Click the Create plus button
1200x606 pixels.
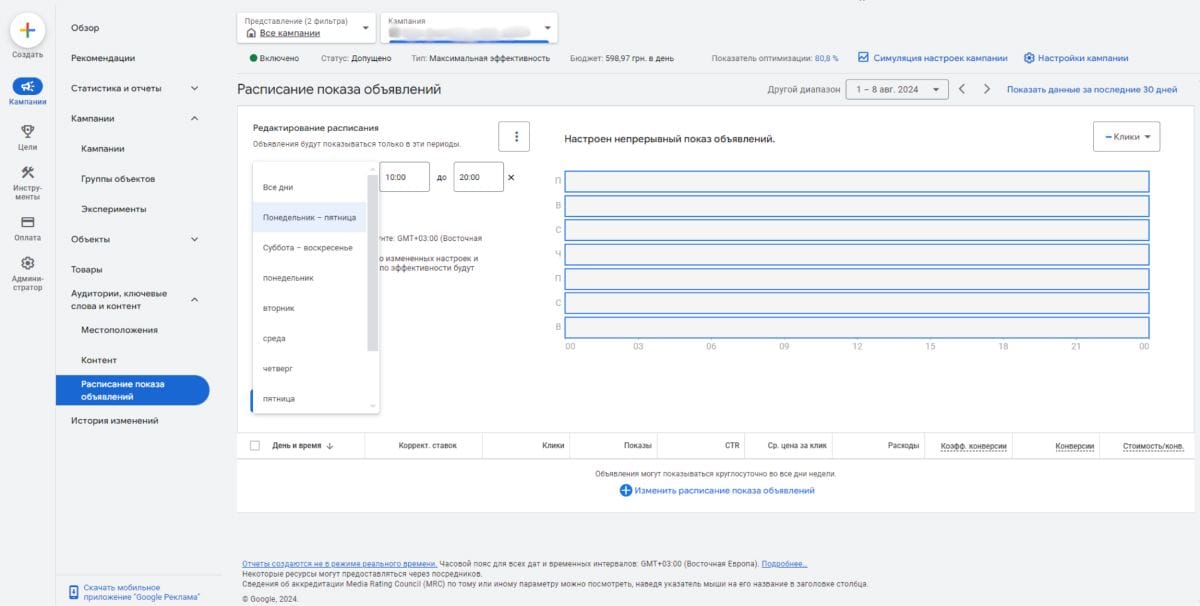click(x=28, y=29)
